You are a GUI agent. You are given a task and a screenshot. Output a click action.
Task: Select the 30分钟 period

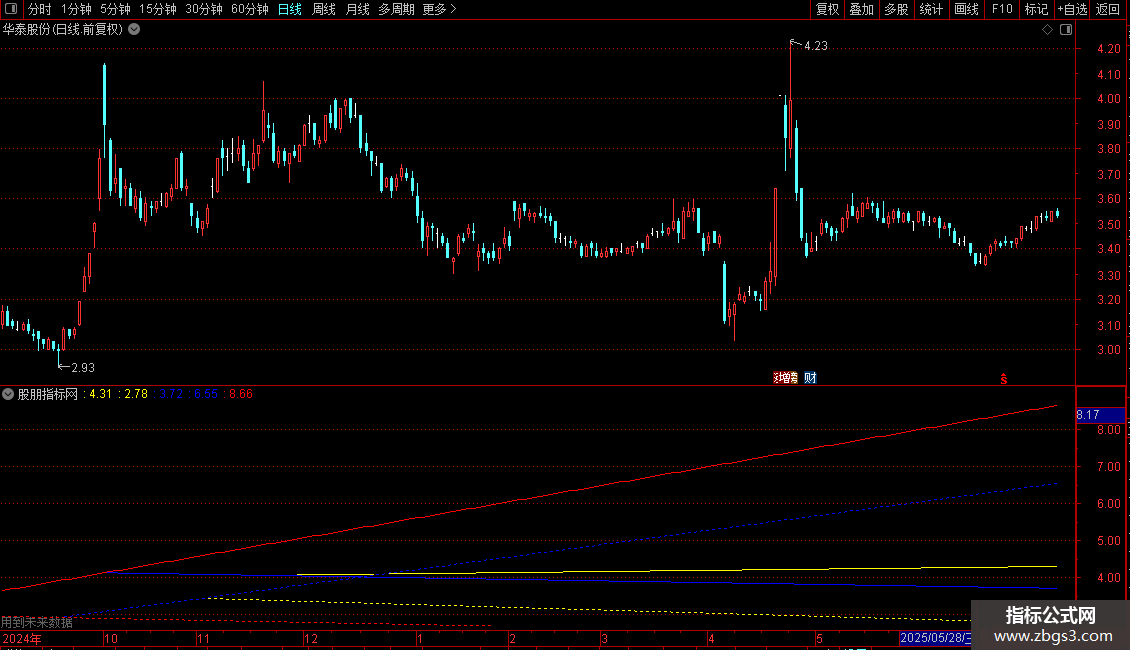204,9
